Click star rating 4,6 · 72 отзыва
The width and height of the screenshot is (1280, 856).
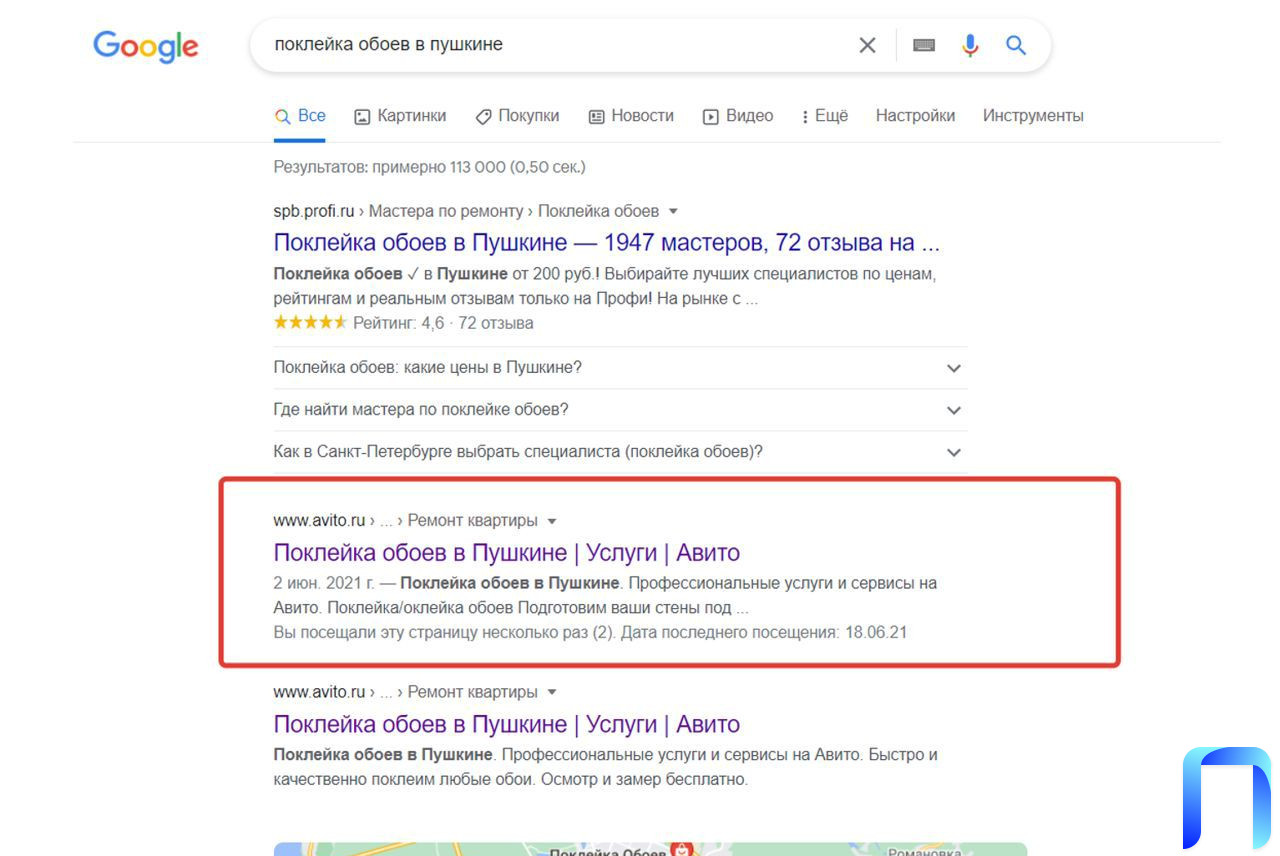(403, 323)
